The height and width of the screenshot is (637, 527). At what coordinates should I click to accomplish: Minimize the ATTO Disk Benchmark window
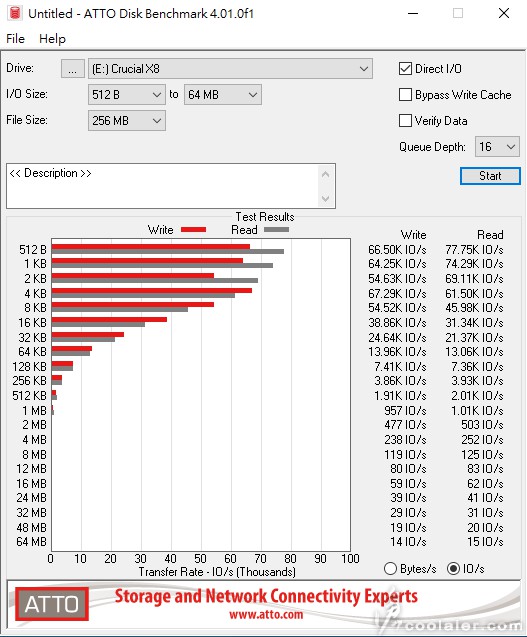[x=413, y=13]
